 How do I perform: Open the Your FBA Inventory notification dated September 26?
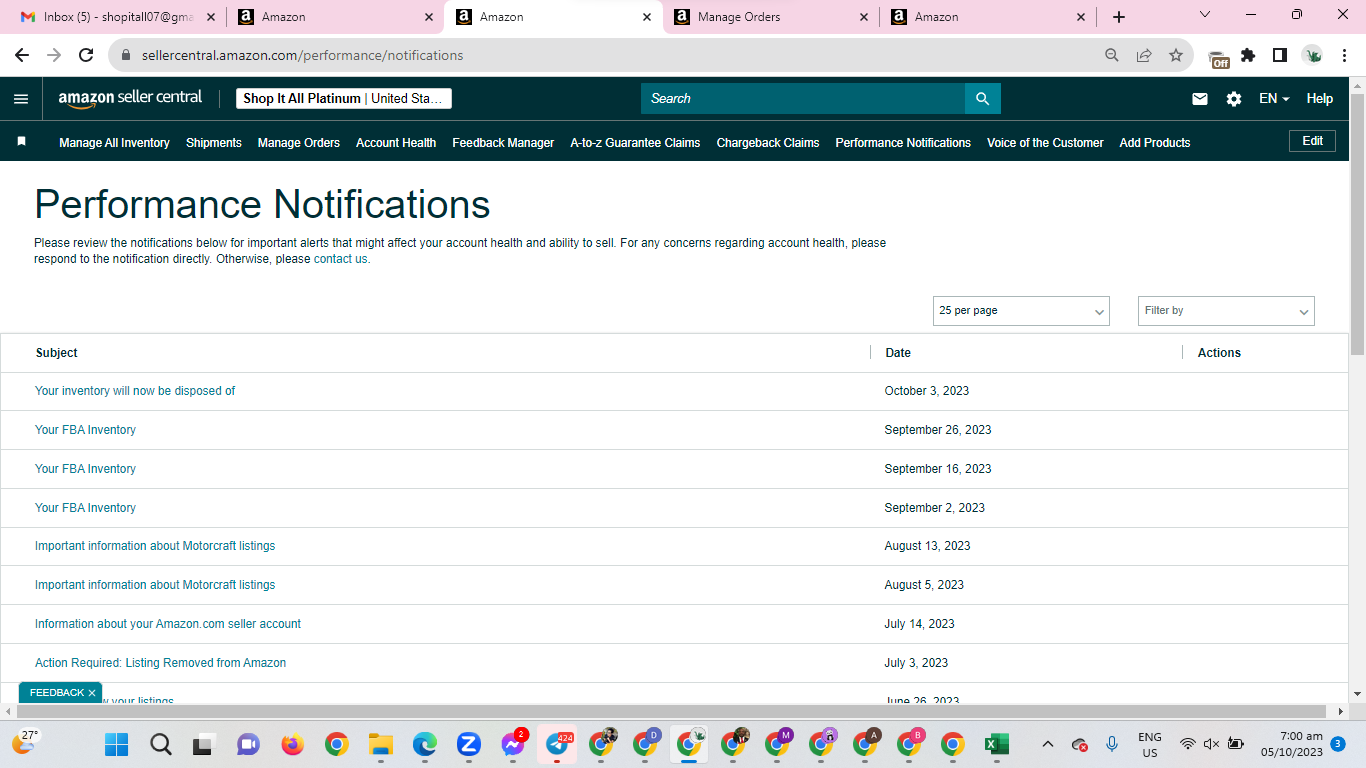tap(85, 430)
